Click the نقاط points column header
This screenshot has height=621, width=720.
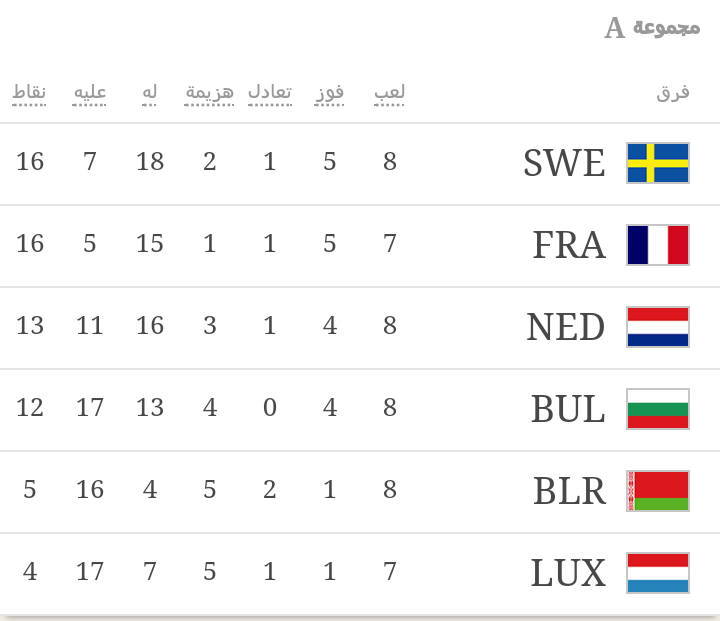[x=30, y=93]
